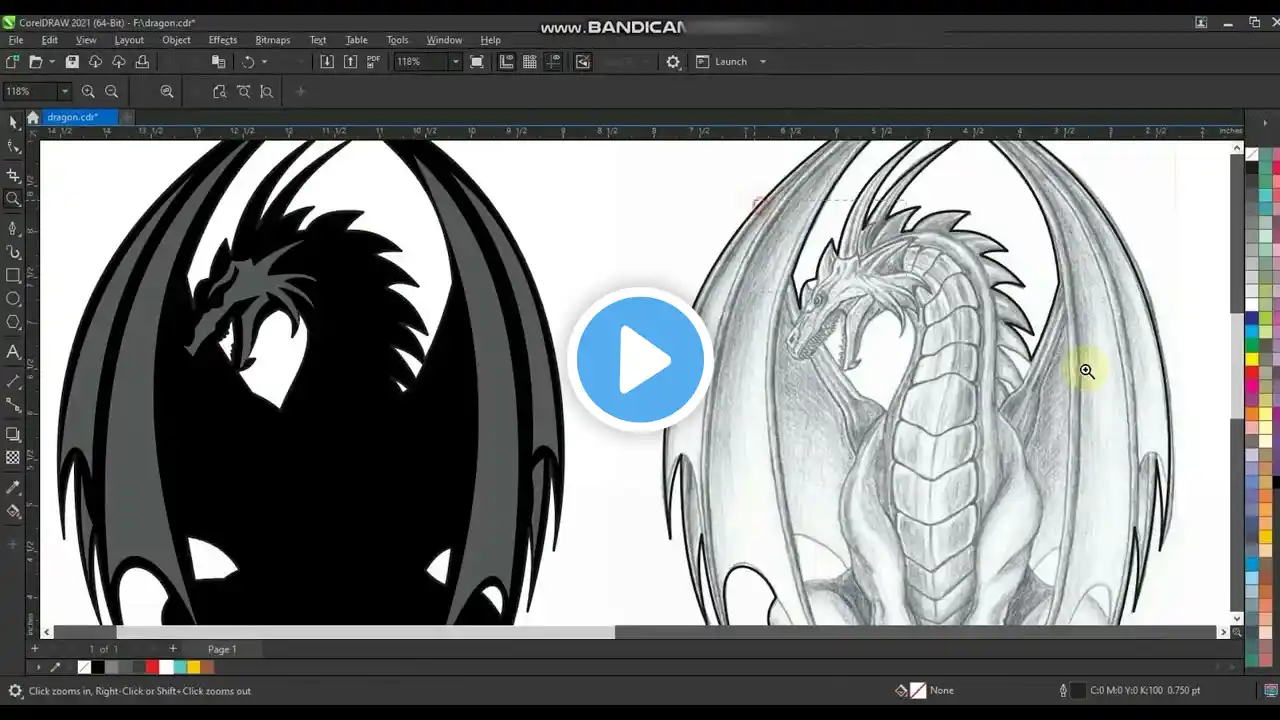Image resolution: width=1280 pixels, height=720 pixels.
Task: Select the Parallel Dimension tool
Action: pos(13,381)
